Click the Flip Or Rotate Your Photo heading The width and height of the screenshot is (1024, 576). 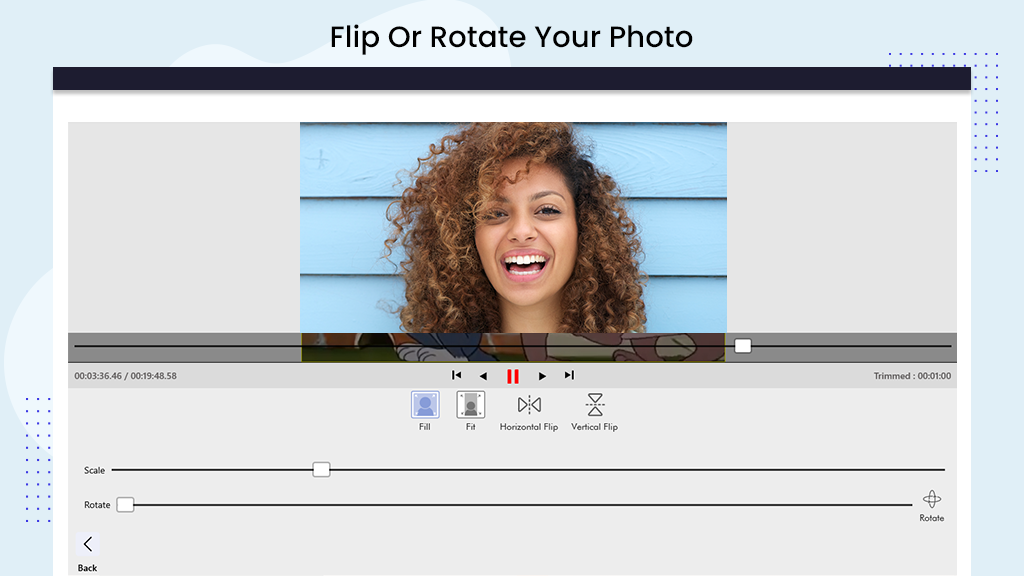coord(511,37)
